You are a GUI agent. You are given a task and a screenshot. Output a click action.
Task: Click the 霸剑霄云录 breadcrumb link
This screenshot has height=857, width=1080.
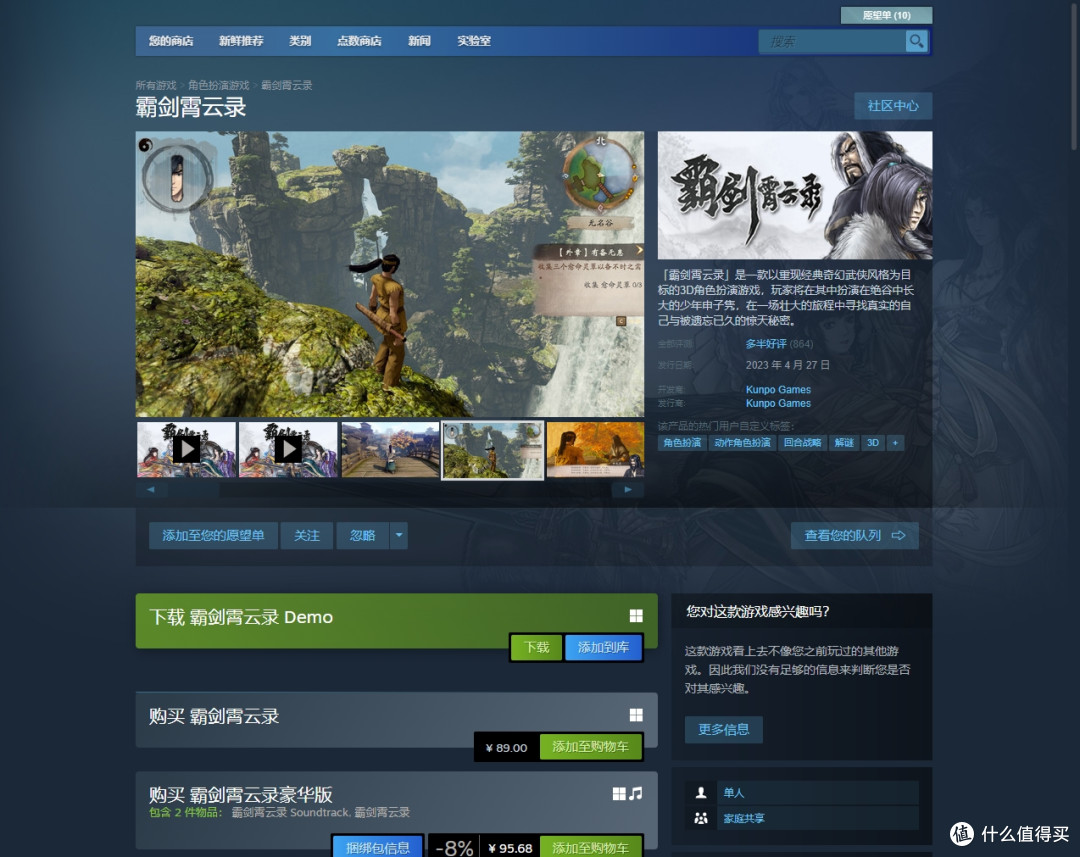[x=287, y=85]
